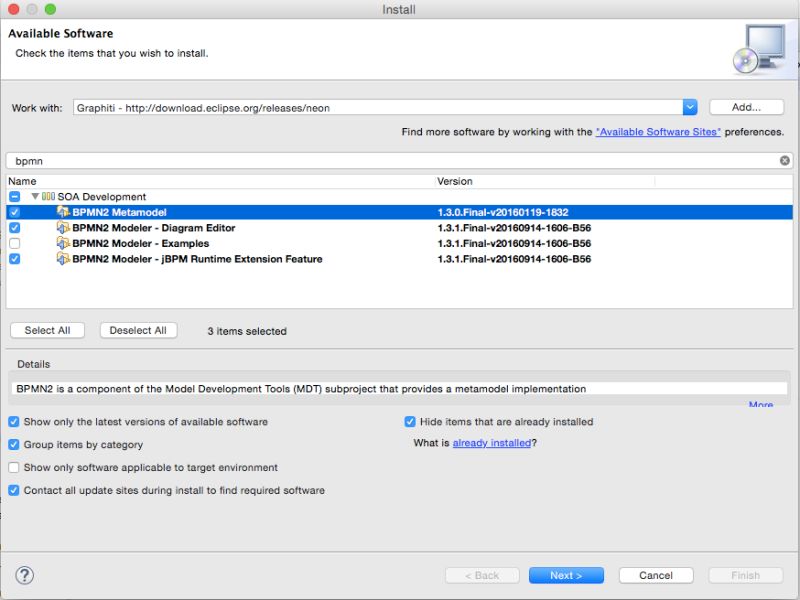The height and width of the screenshot is (600, 800).
Task: Click the Name column header
Action: tap(221, 181)
